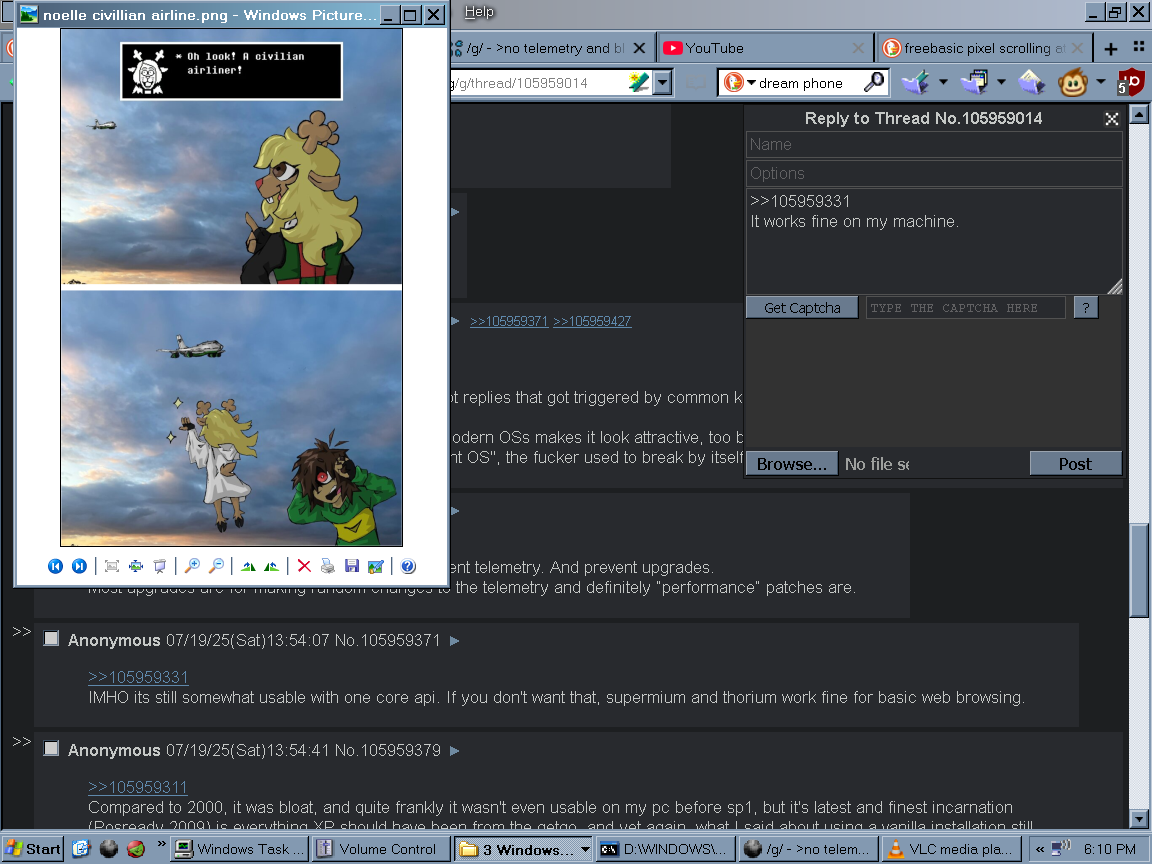Follow reply link >>105959427
The height and width of the screenshot is (864, 1152).
tap(592, 321)
